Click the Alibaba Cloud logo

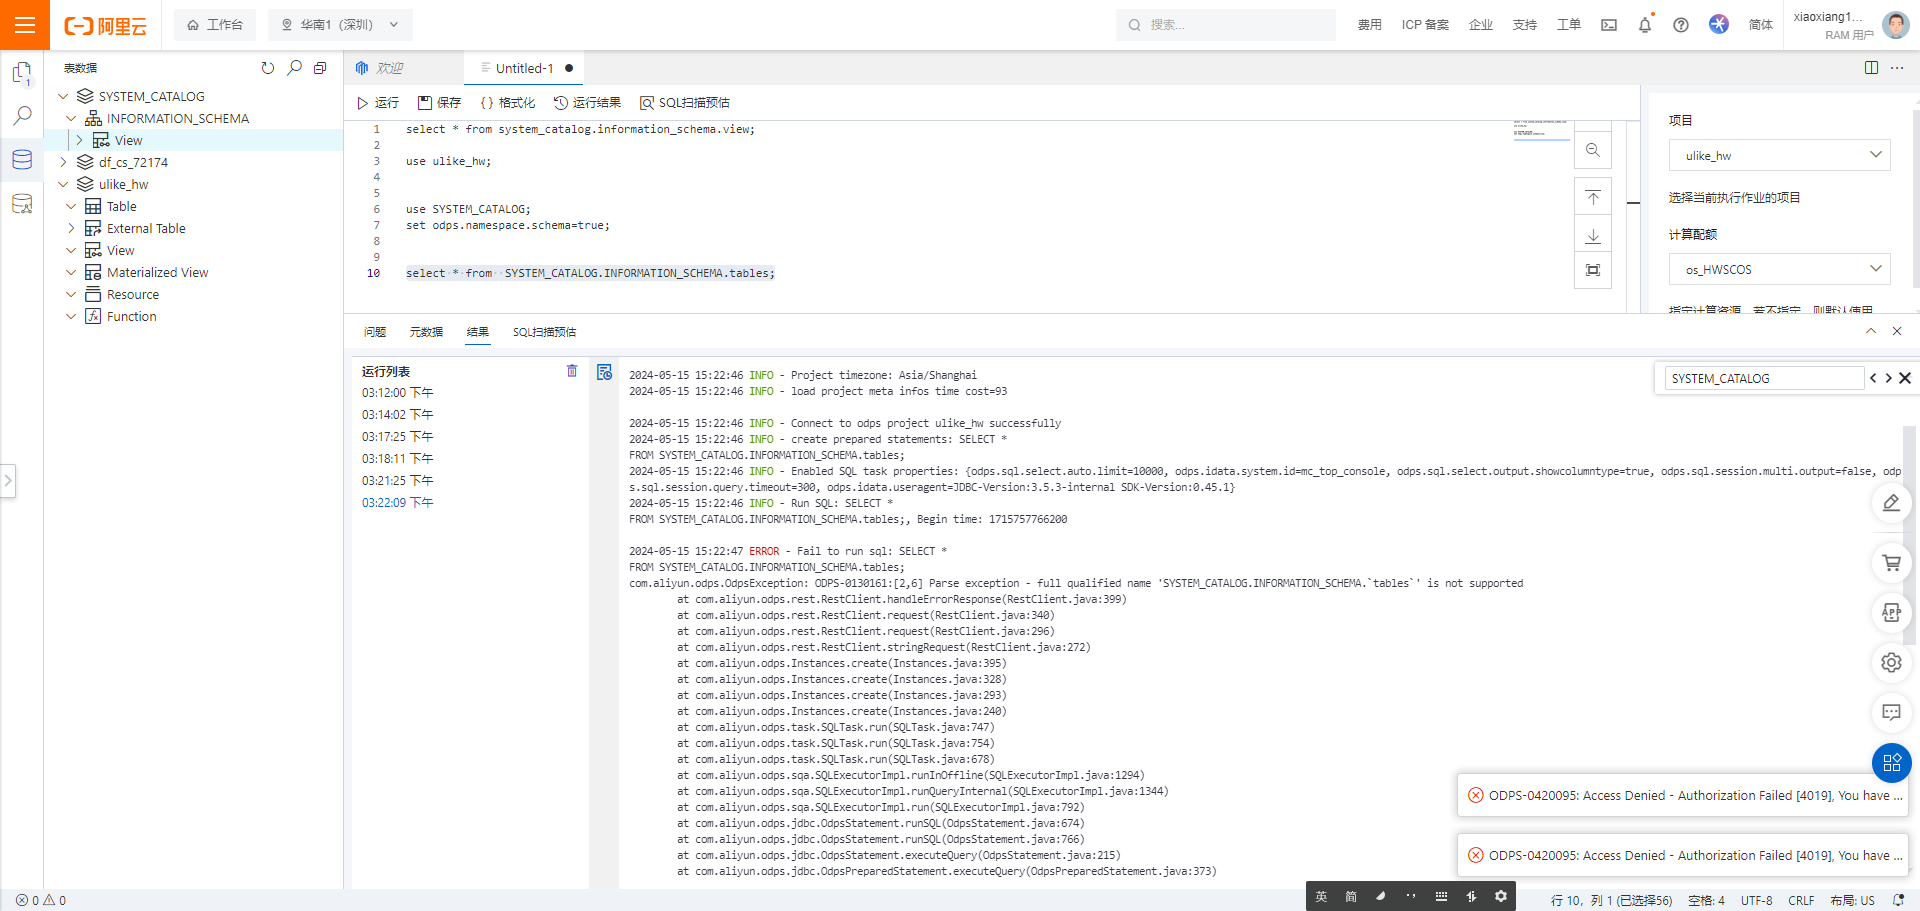pos(105,26)
